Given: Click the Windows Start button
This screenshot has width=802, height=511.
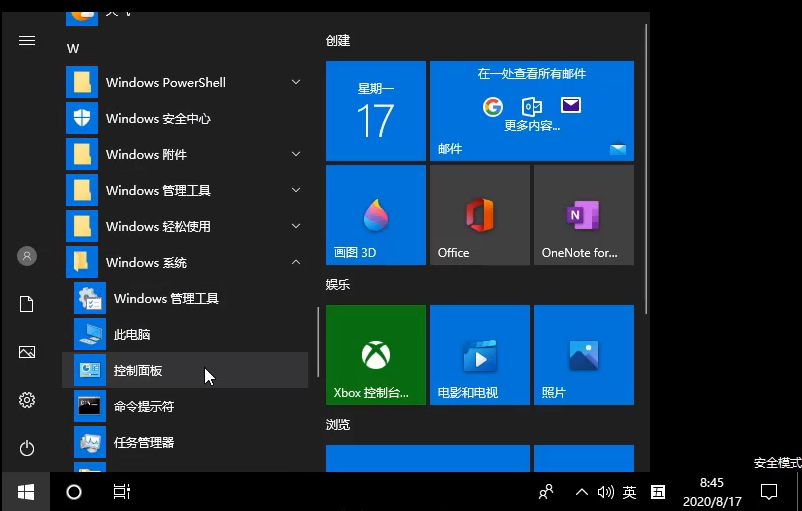Looking at the screenshot, I should click(x=26, y=492).
